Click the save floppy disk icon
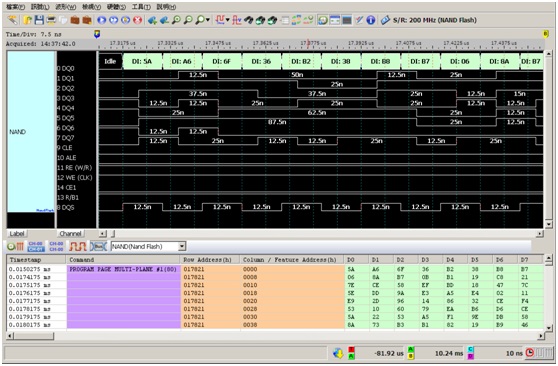 tap(40, 20)
